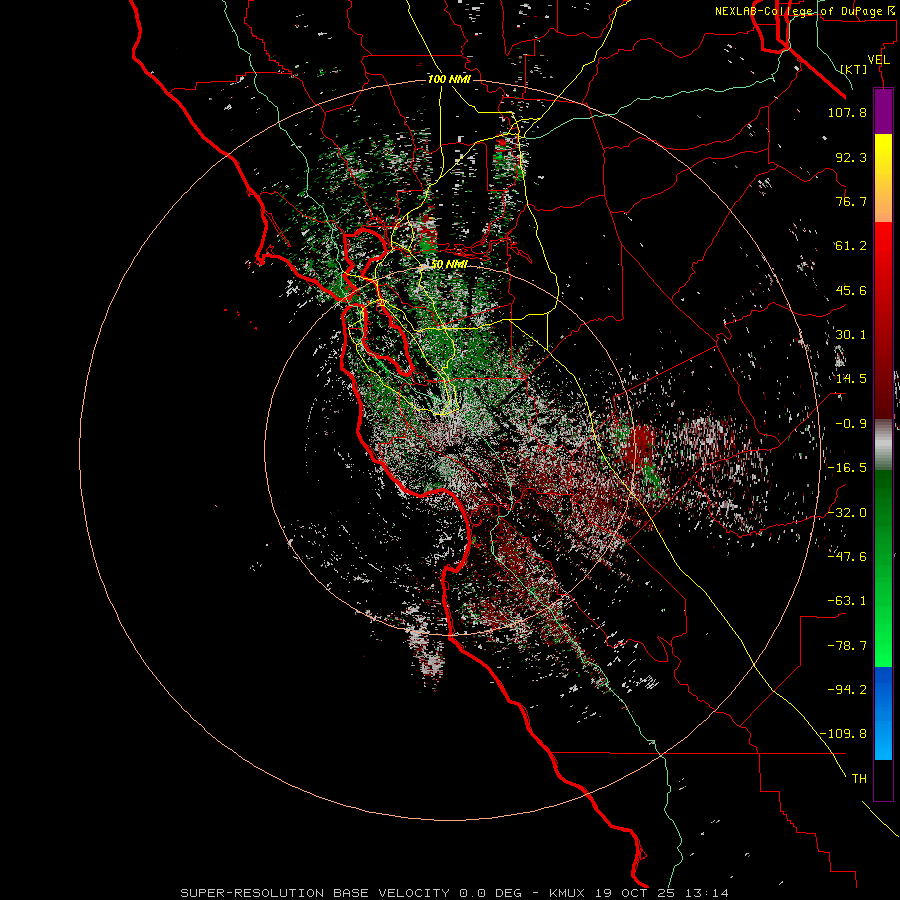Viewport: 900px width, 900px height.
Task: Click the NEXLAB-College of DuPage credit text
Action: 804,11
